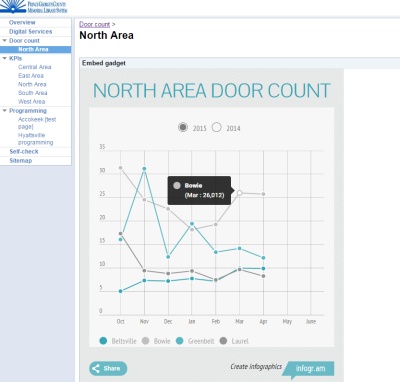Toggle the Beltsville legend dot
This screenshot has height=382, width=400.
coord(103,341)
